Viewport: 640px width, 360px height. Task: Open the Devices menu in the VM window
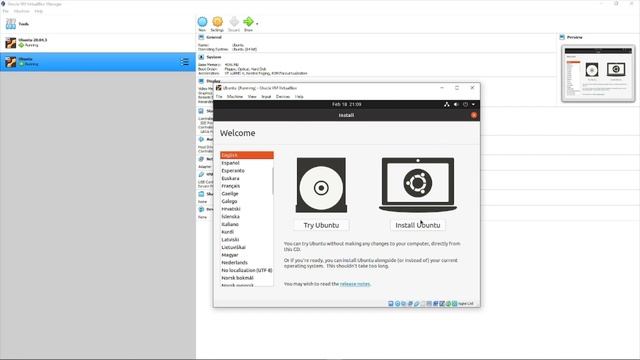click(x=283, y=97)
